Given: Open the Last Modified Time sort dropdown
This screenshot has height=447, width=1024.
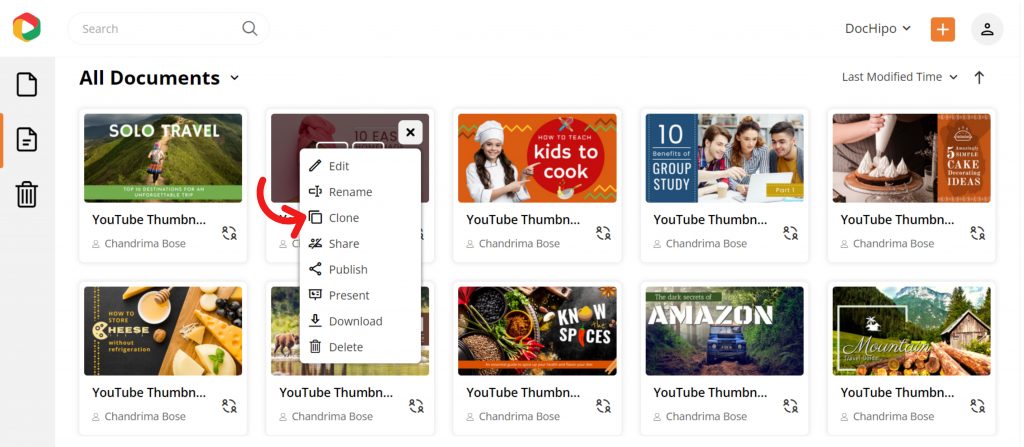Looking at the screenshot, I should [899, 77].
